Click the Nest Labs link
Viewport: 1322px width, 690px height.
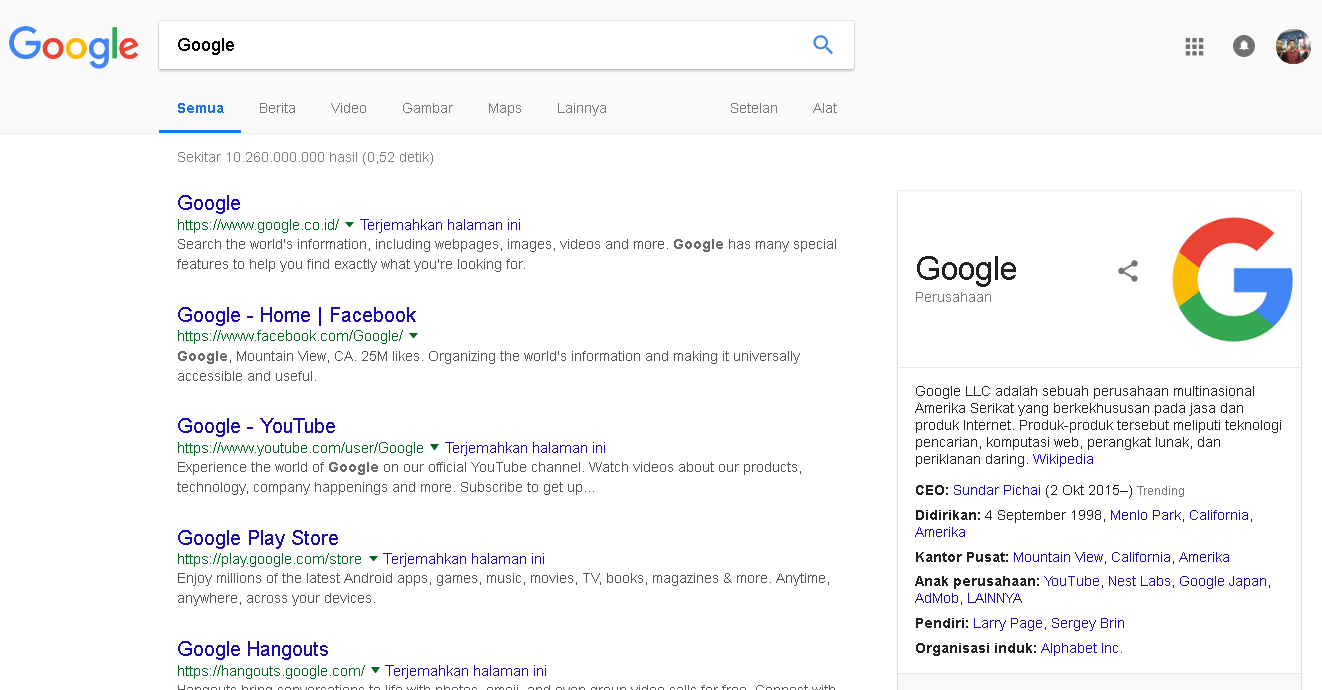1139,581
